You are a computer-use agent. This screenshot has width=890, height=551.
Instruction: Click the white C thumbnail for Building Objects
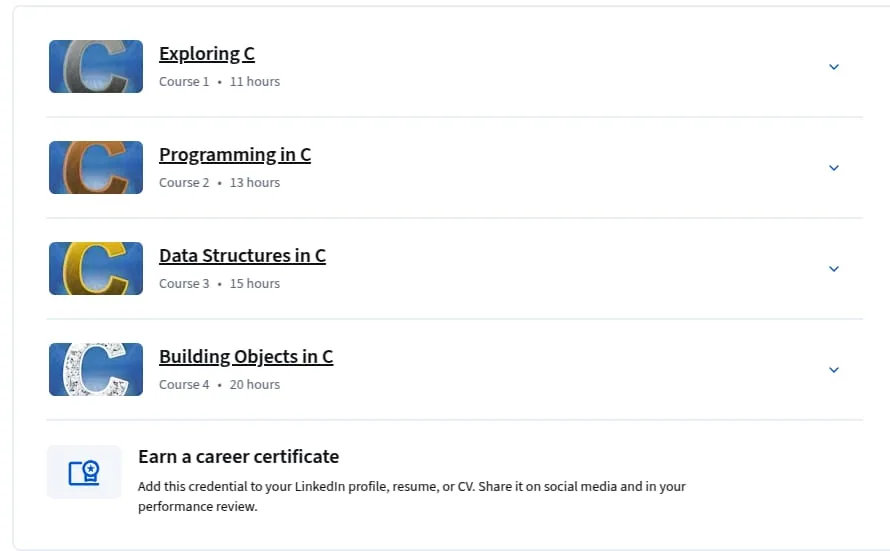[x=96, y=369]
